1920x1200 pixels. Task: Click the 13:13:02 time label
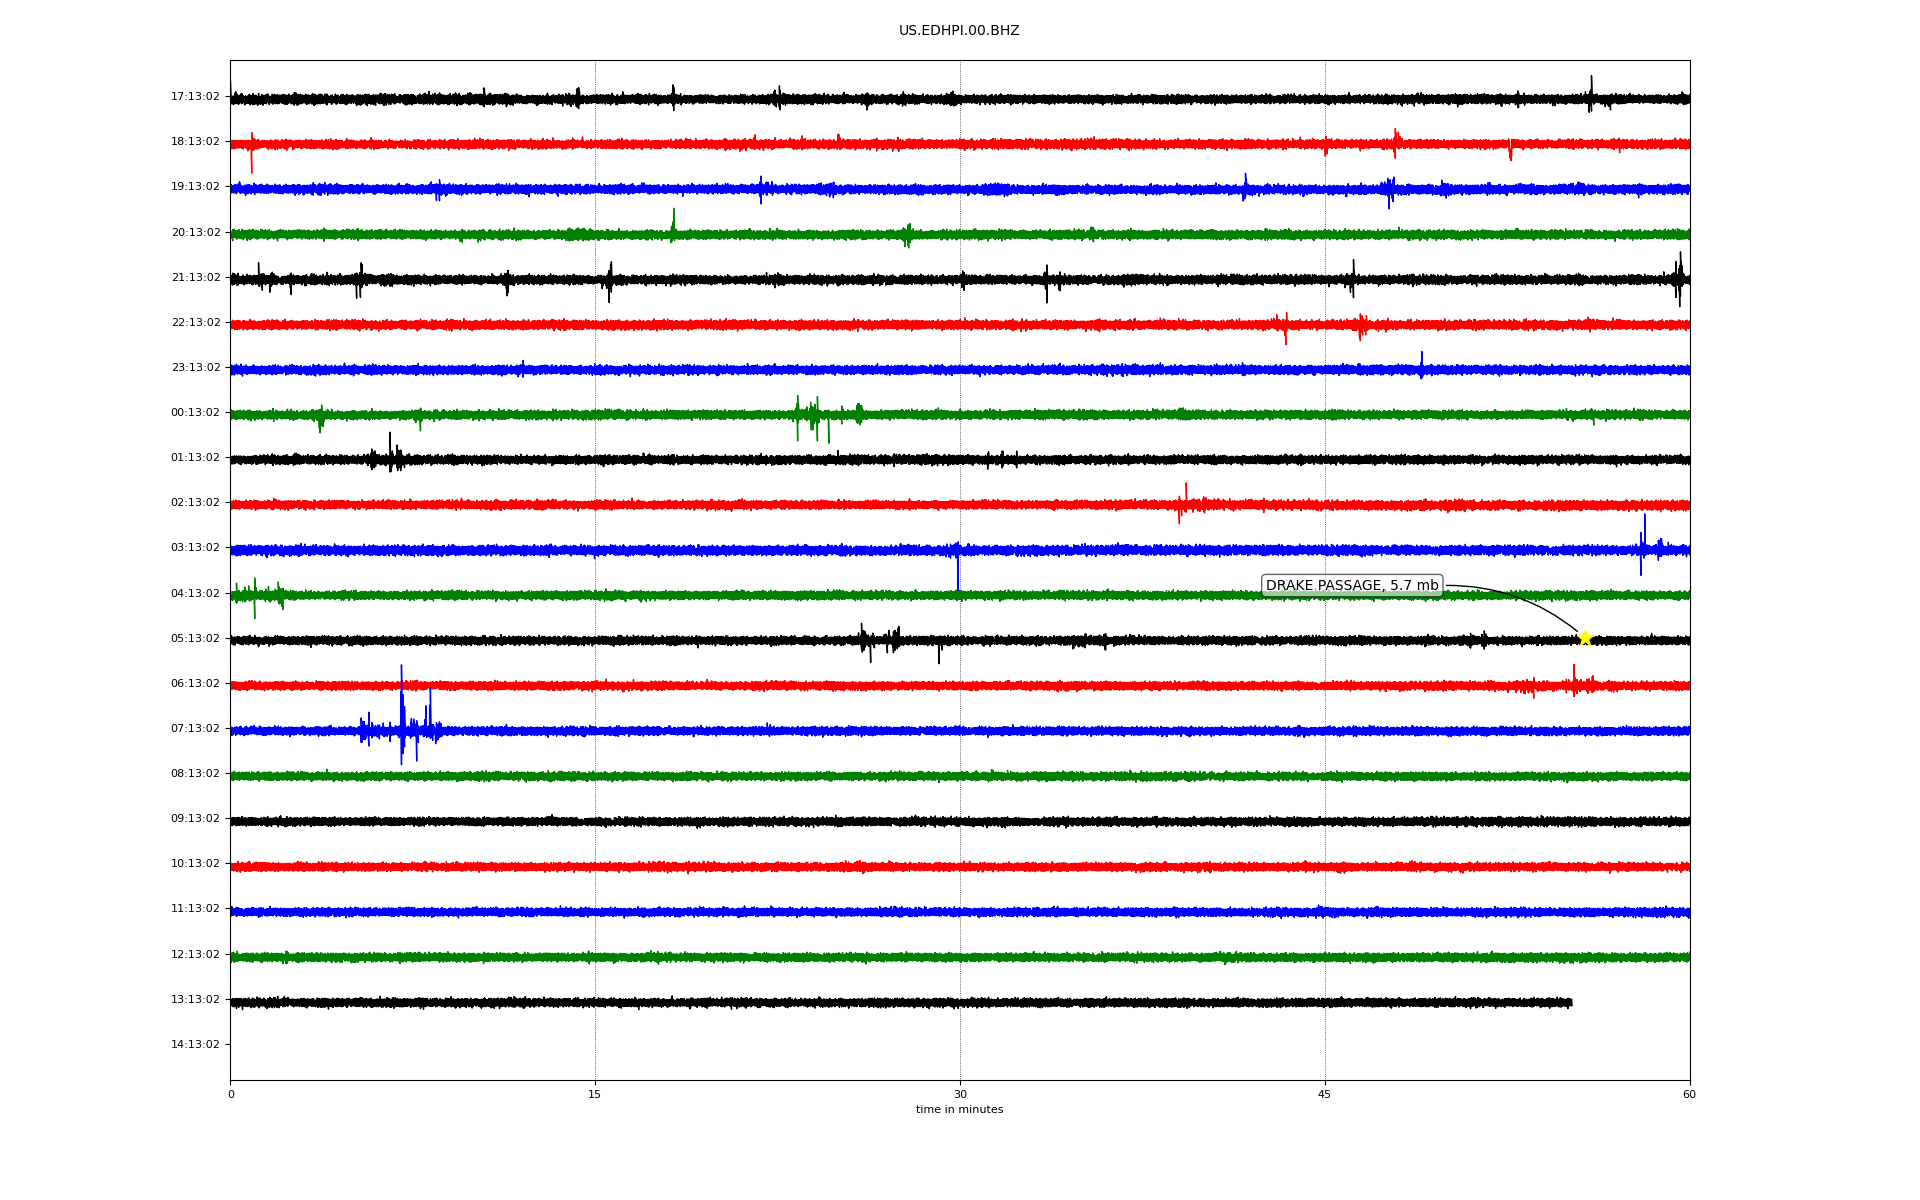pyautogui.click(x=195, y=1000)
